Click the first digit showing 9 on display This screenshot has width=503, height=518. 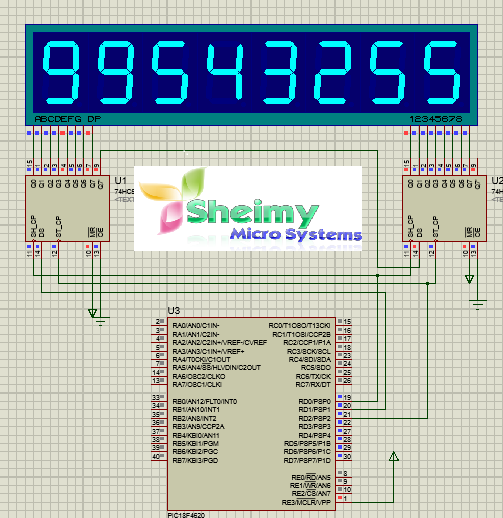click(x=61, y=72)
